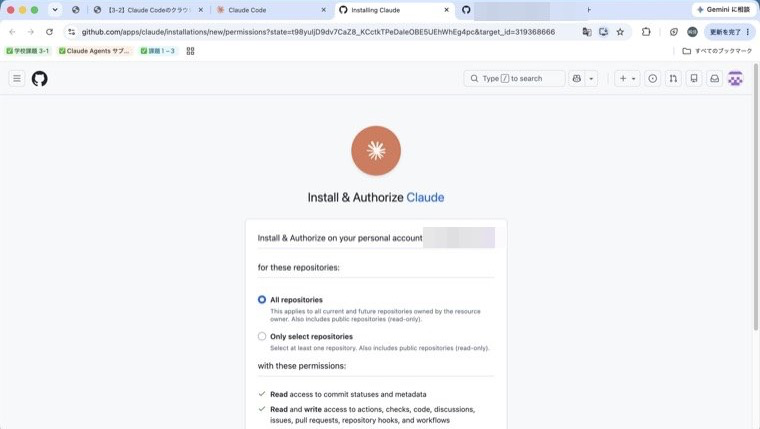Select Only select repositories option
The height and width of the screenshot is (429, 760).
tap(262, 336)
